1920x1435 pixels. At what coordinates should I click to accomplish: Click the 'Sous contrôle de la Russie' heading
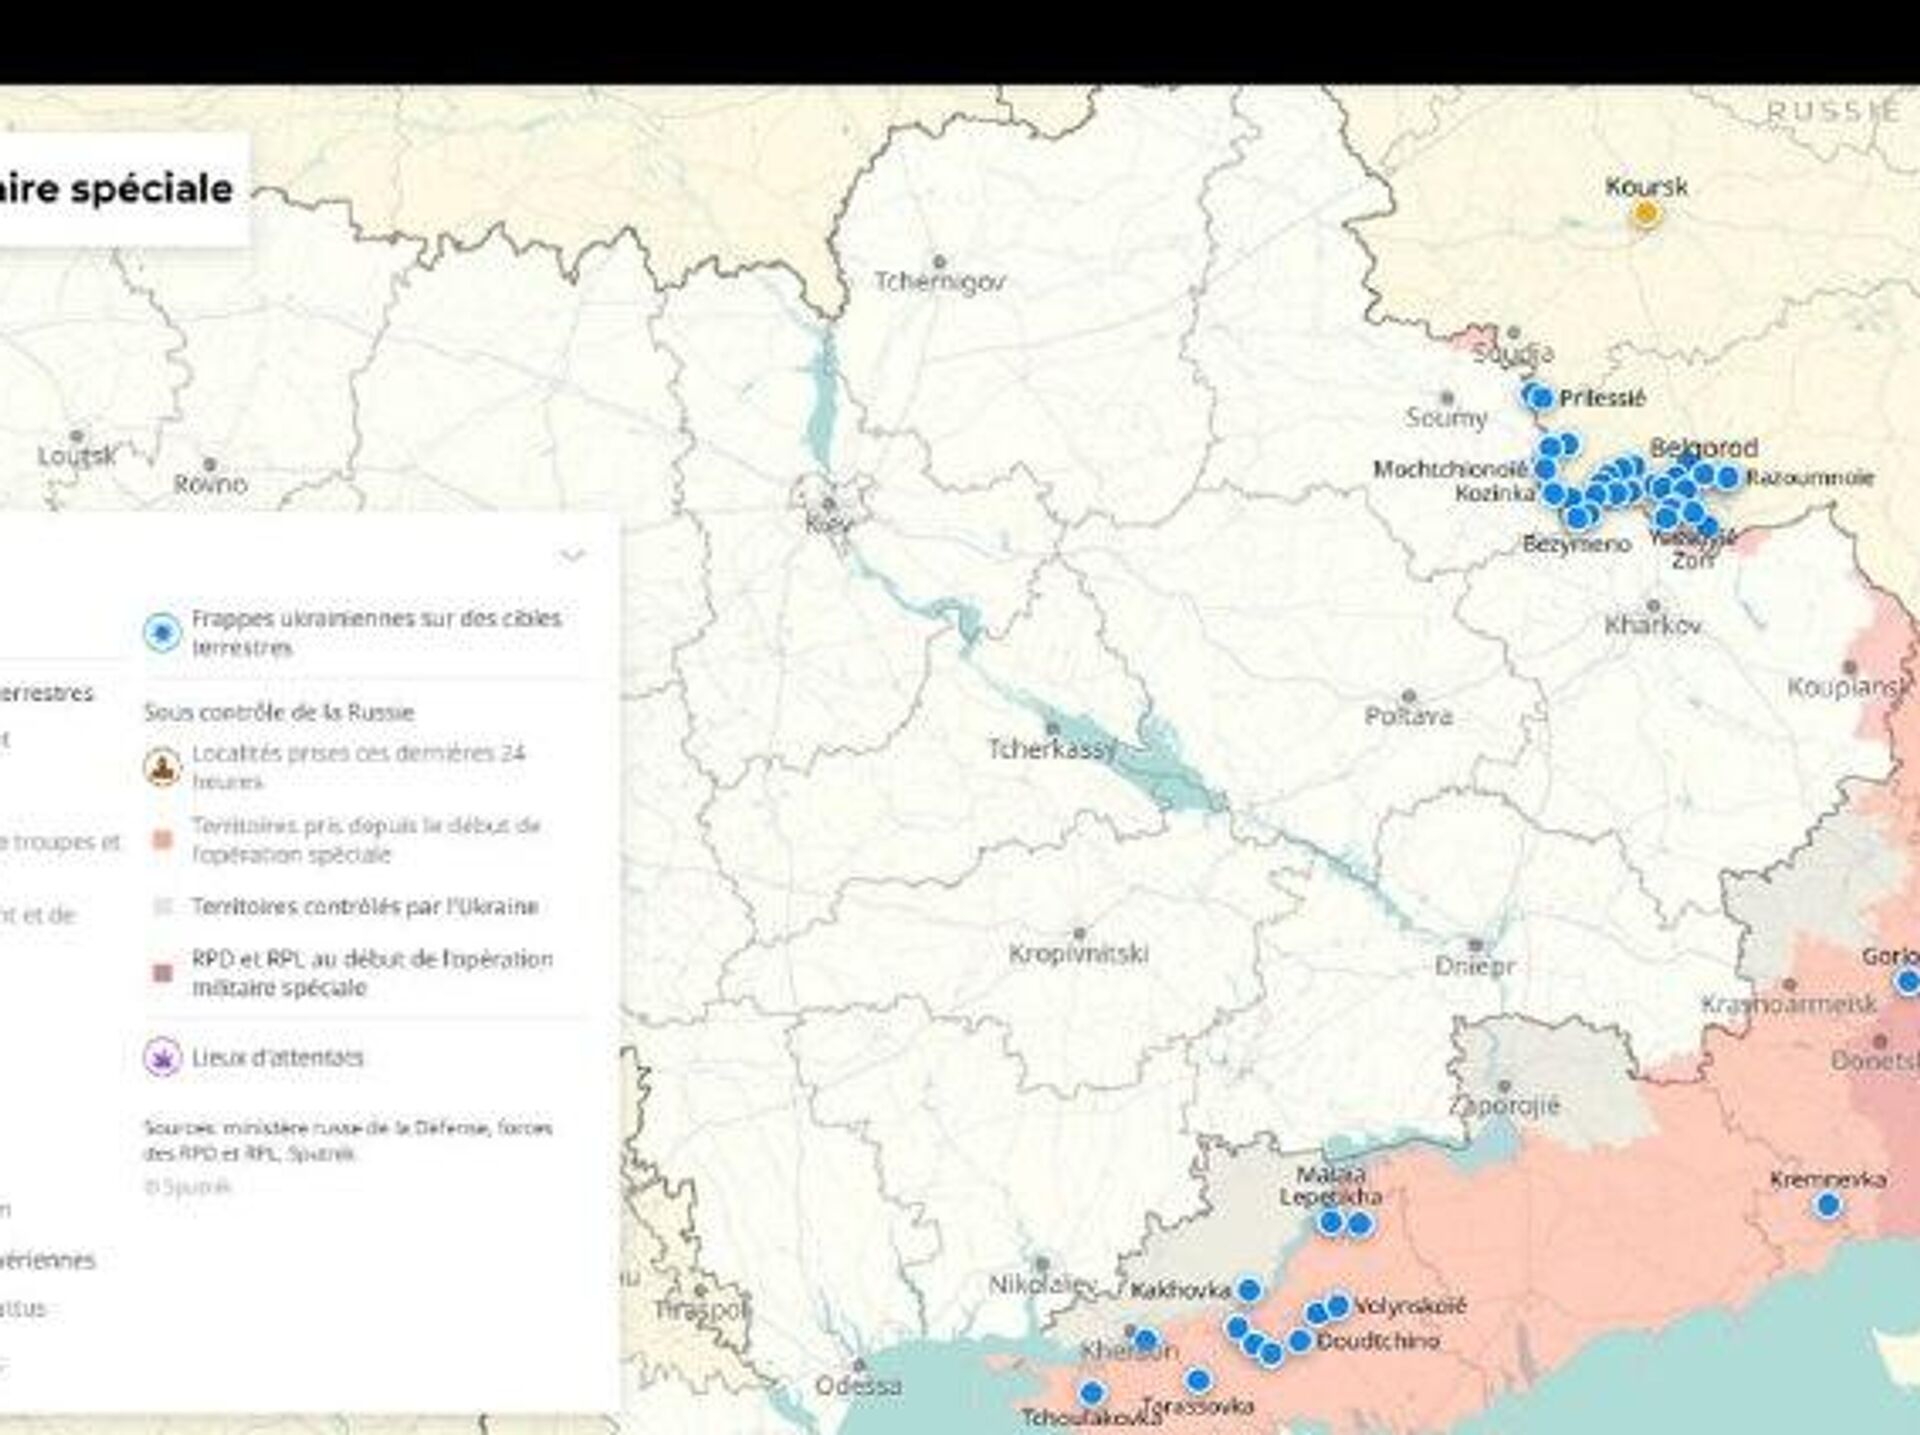tap(279, 712)
